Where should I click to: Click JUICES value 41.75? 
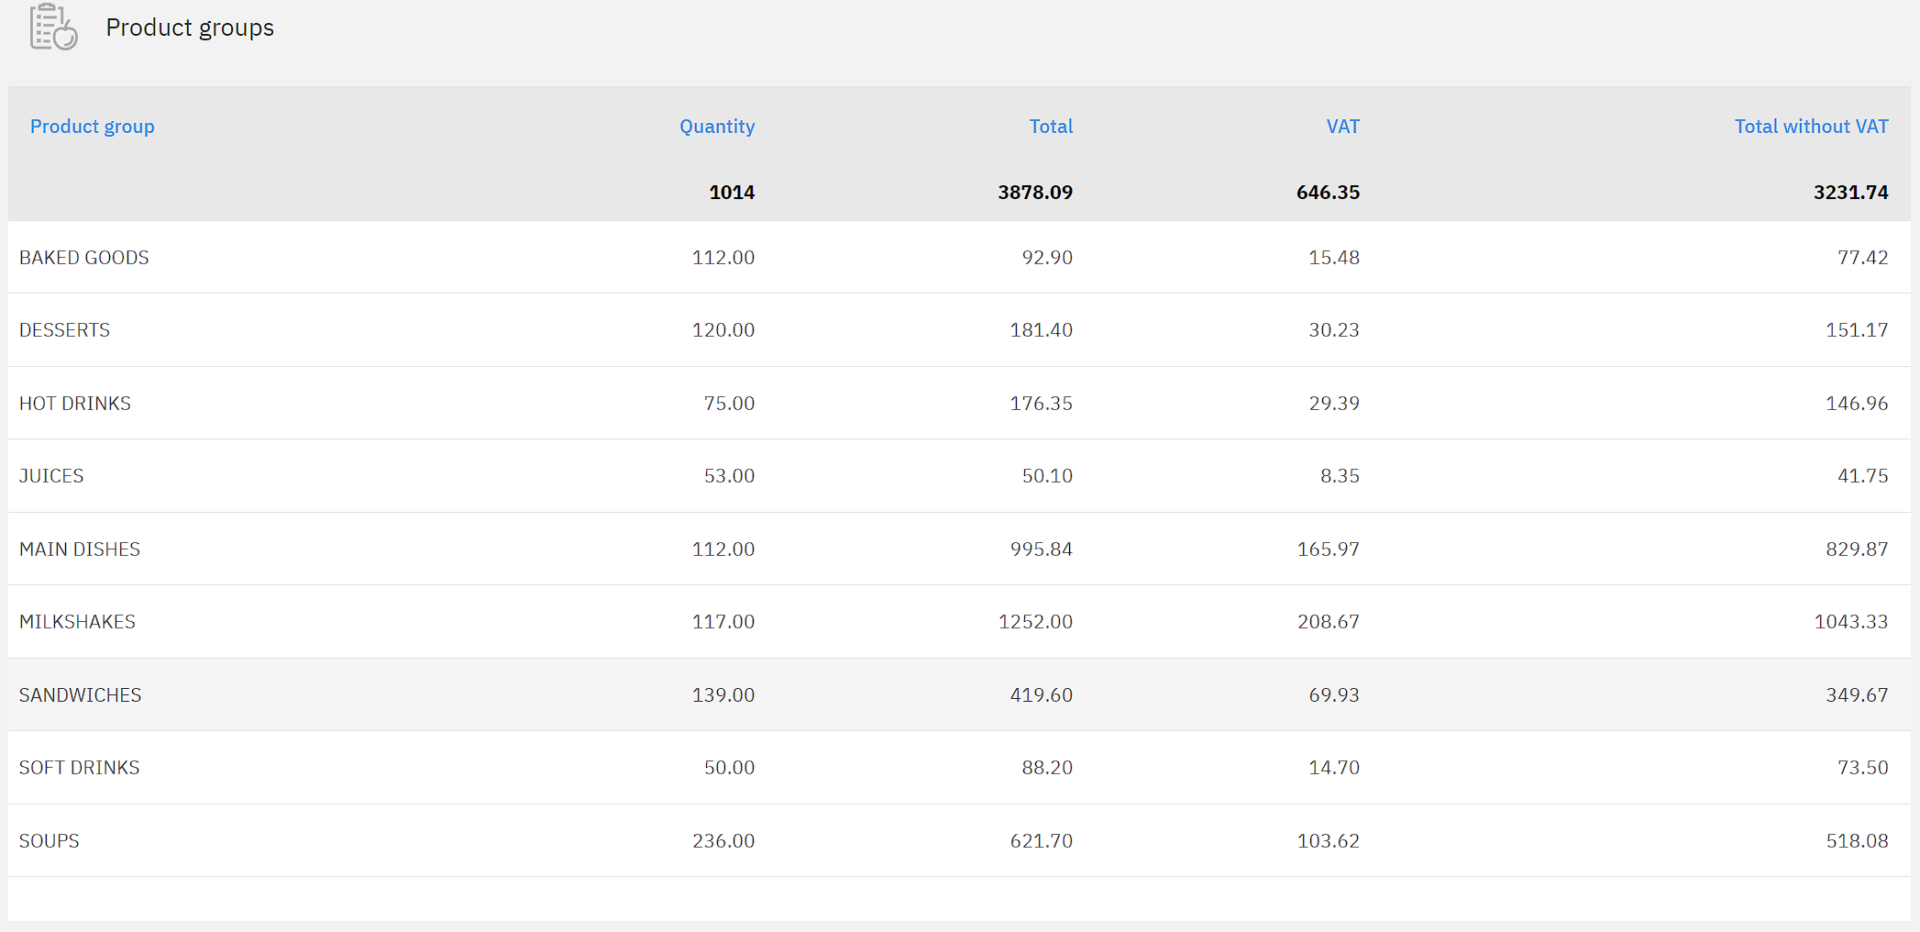[x=1863, y=476]
